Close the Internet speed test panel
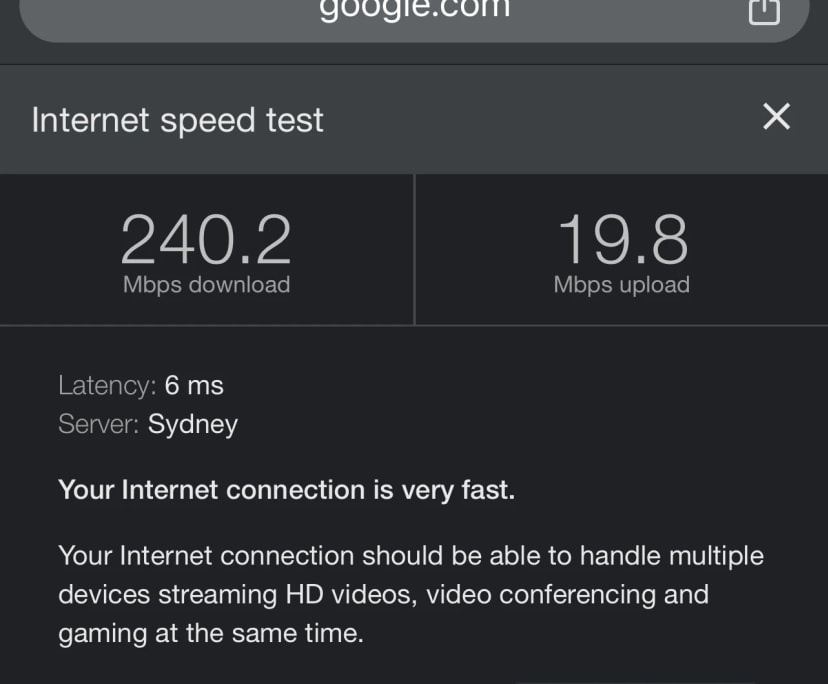Viewport: 828px width, 684px height. coord(776,117)
